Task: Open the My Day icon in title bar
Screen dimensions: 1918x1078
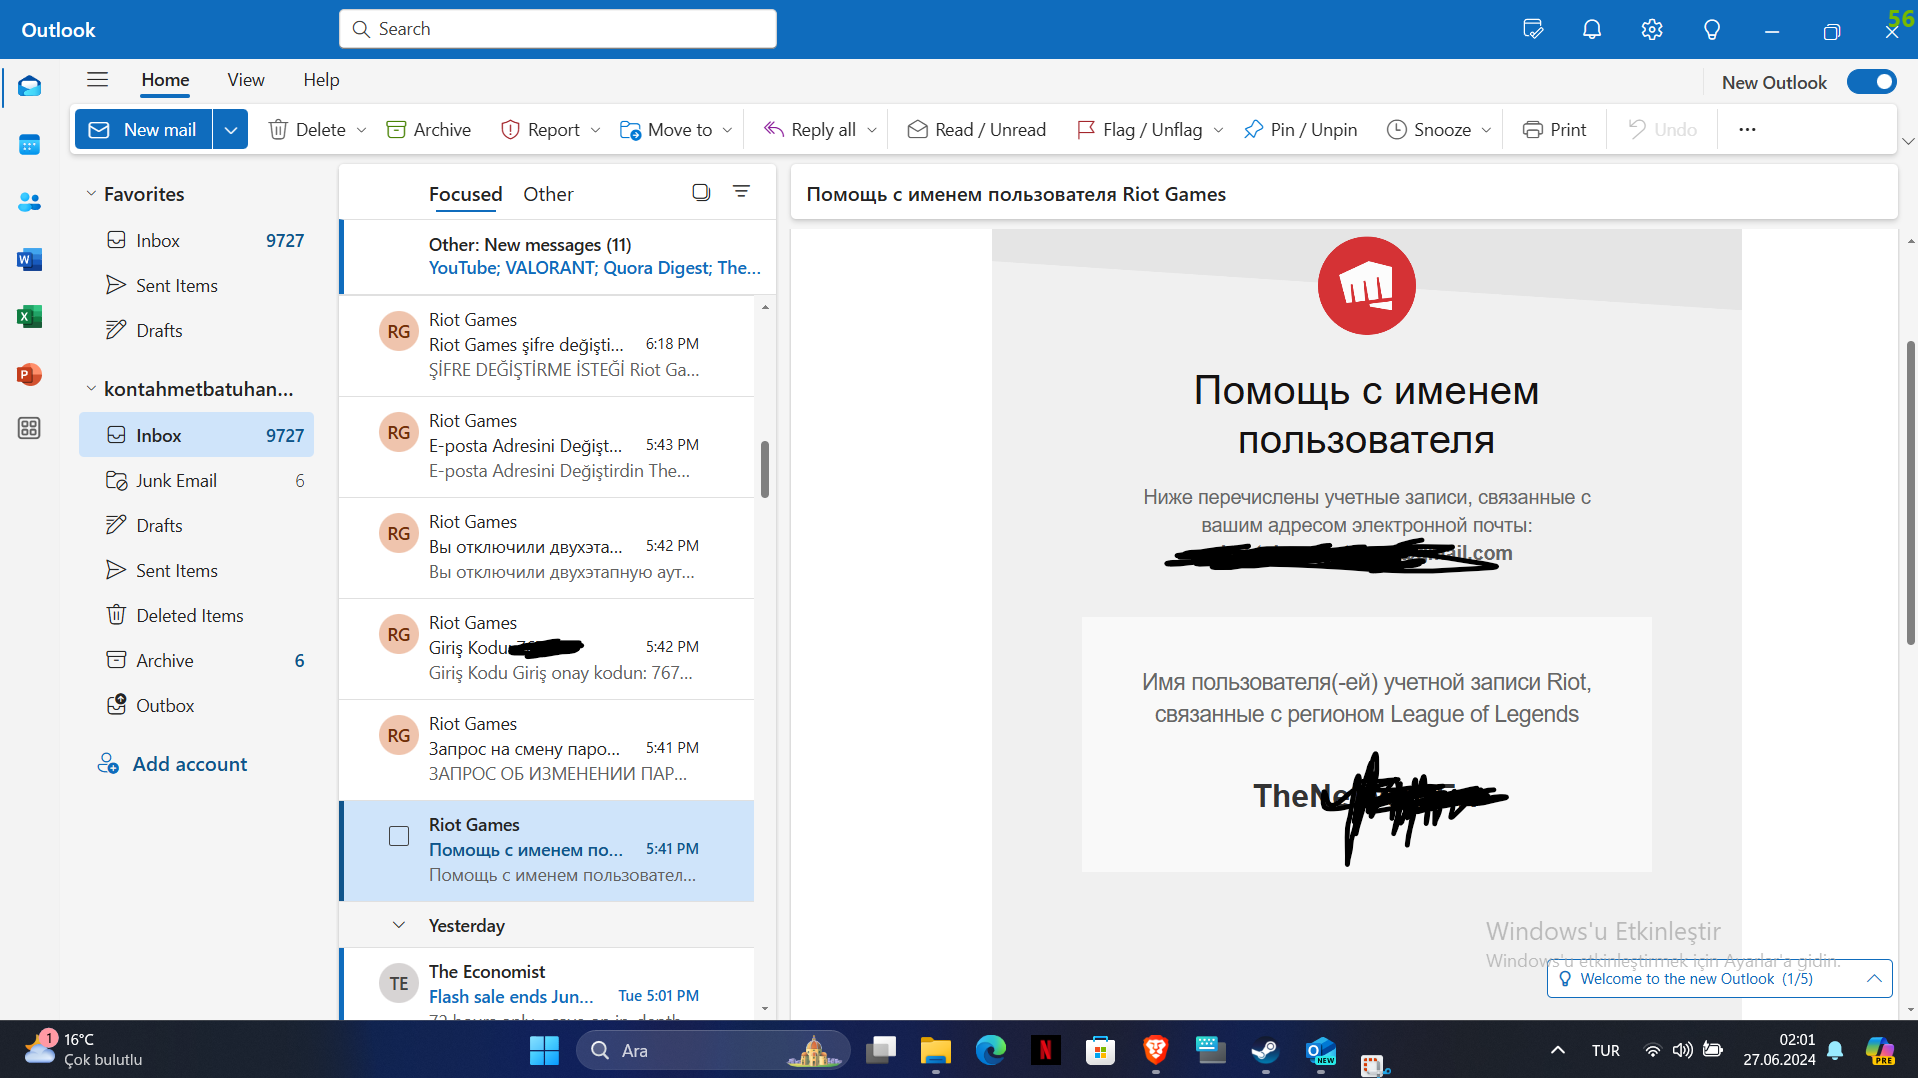Action: (x=1533, y=29)
